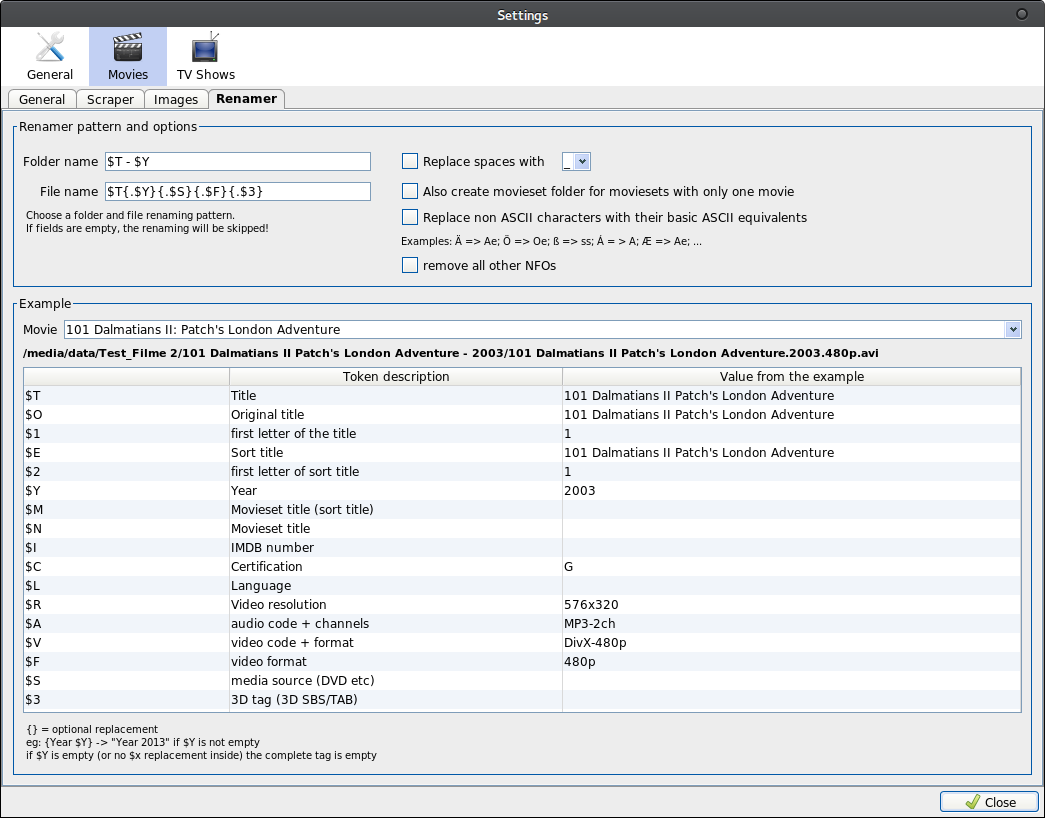Check remove all other NFOs
The image size is (1045, 818).
(x=410, y=265)
